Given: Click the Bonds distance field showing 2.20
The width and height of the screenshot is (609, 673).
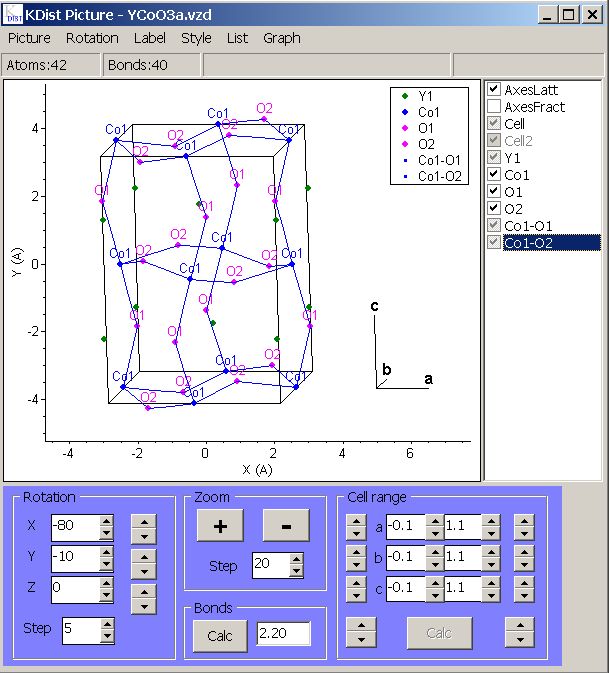Looking at the screenshot, I should [x=283, y=633].
